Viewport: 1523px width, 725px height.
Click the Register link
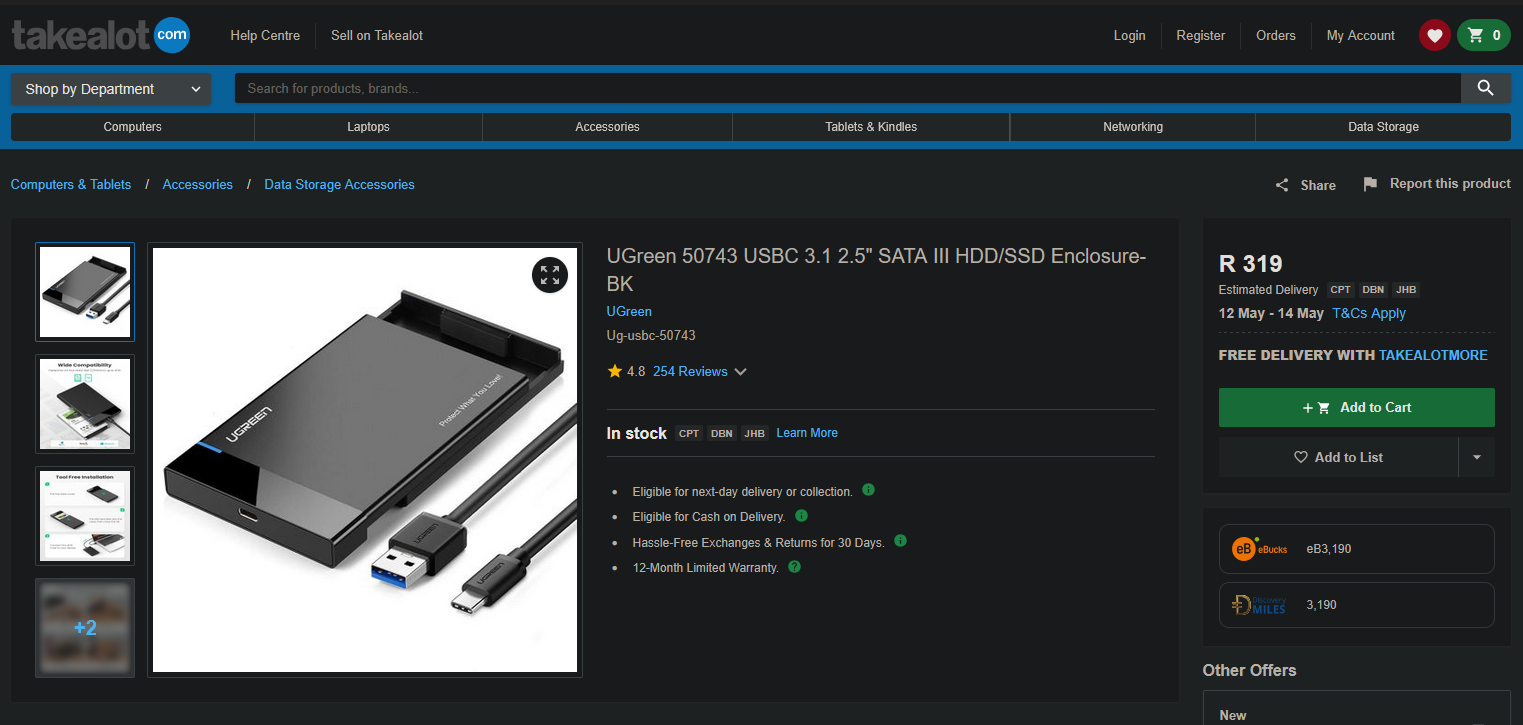(x=1200, y=35)
